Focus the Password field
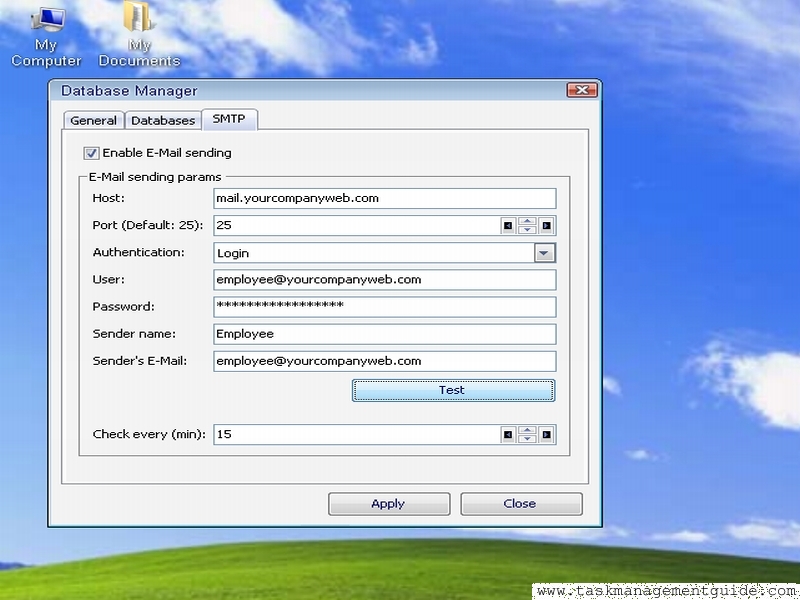This screenshot has width=800, height=600. pos(385,307)
